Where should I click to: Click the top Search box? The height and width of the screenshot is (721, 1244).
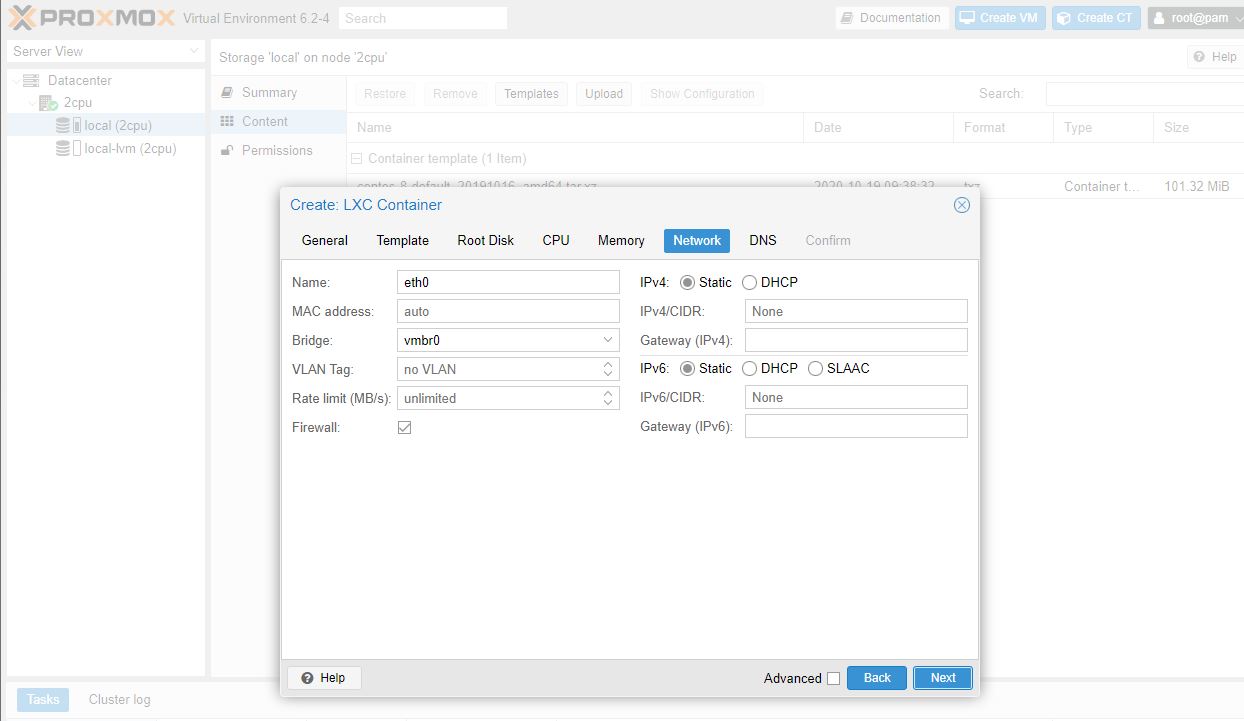[423, 18]
